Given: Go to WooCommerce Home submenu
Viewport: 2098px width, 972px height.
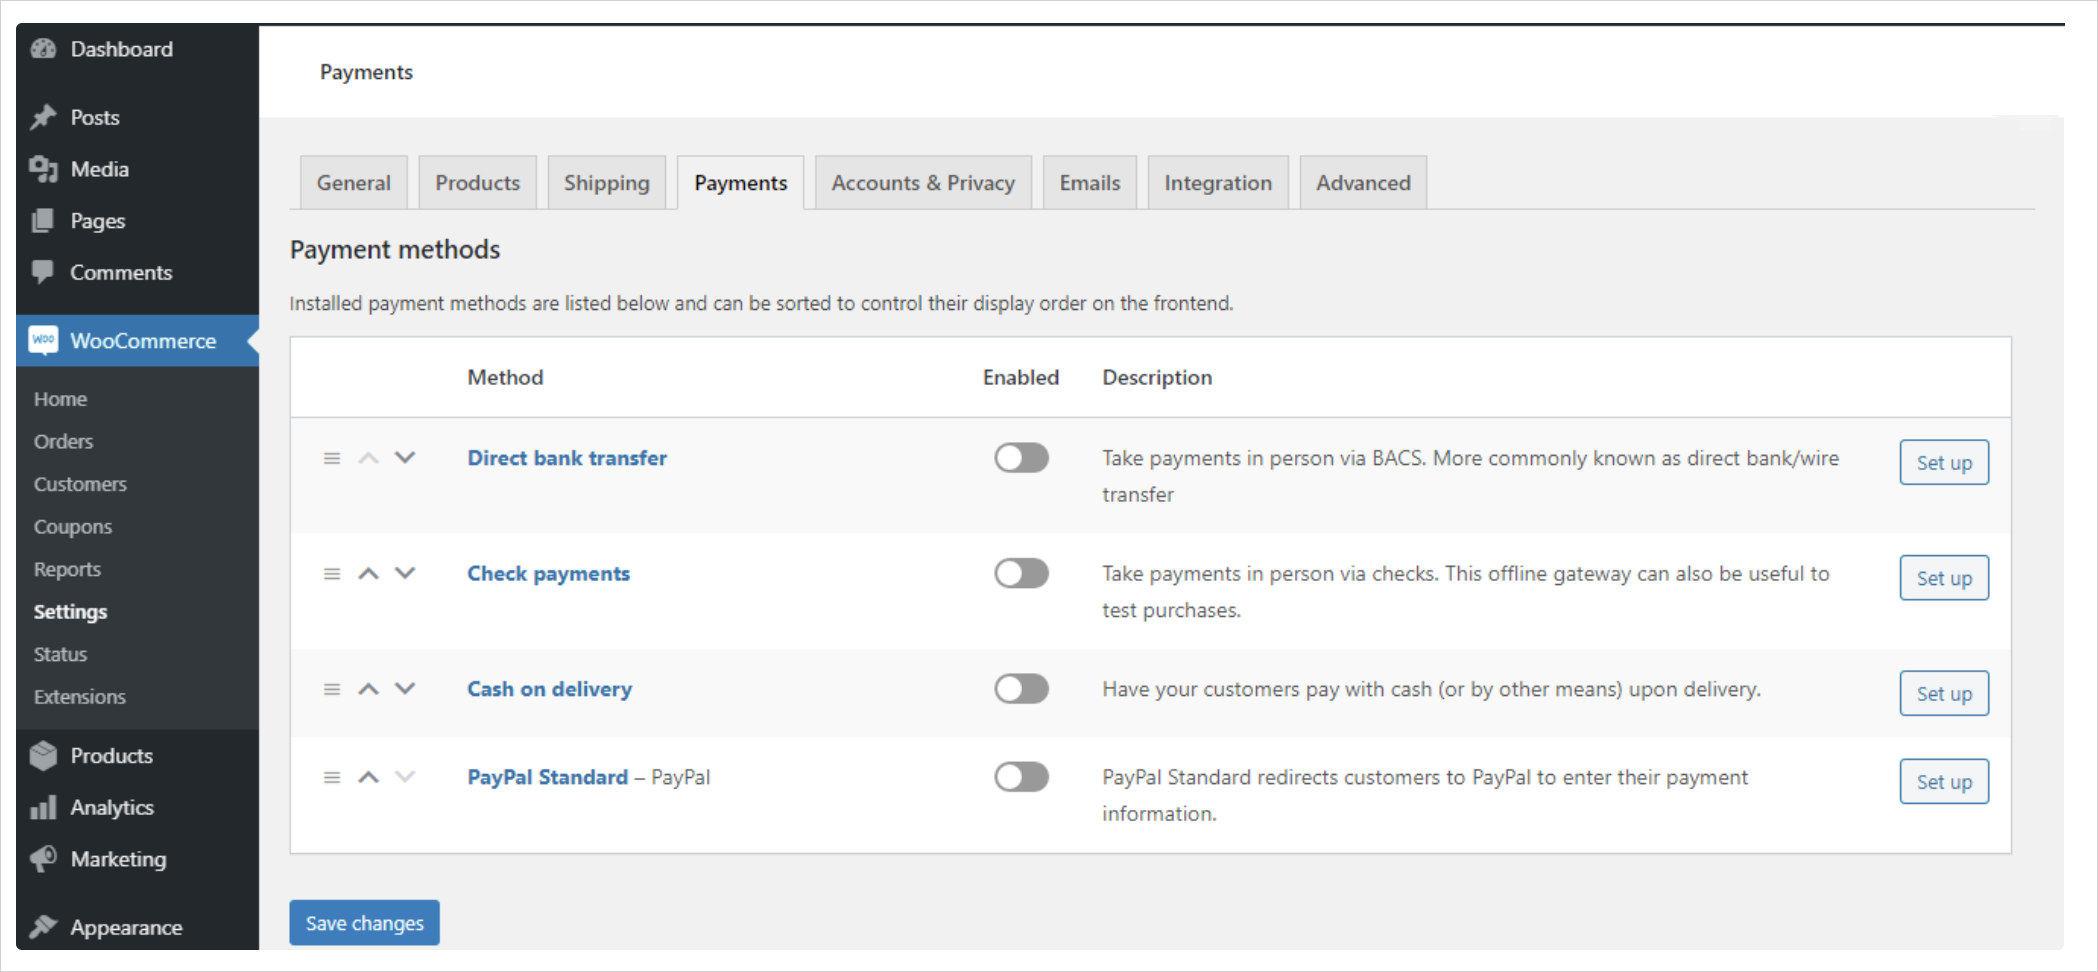Looking at the screenshot, I should click(x=60, y=399).
